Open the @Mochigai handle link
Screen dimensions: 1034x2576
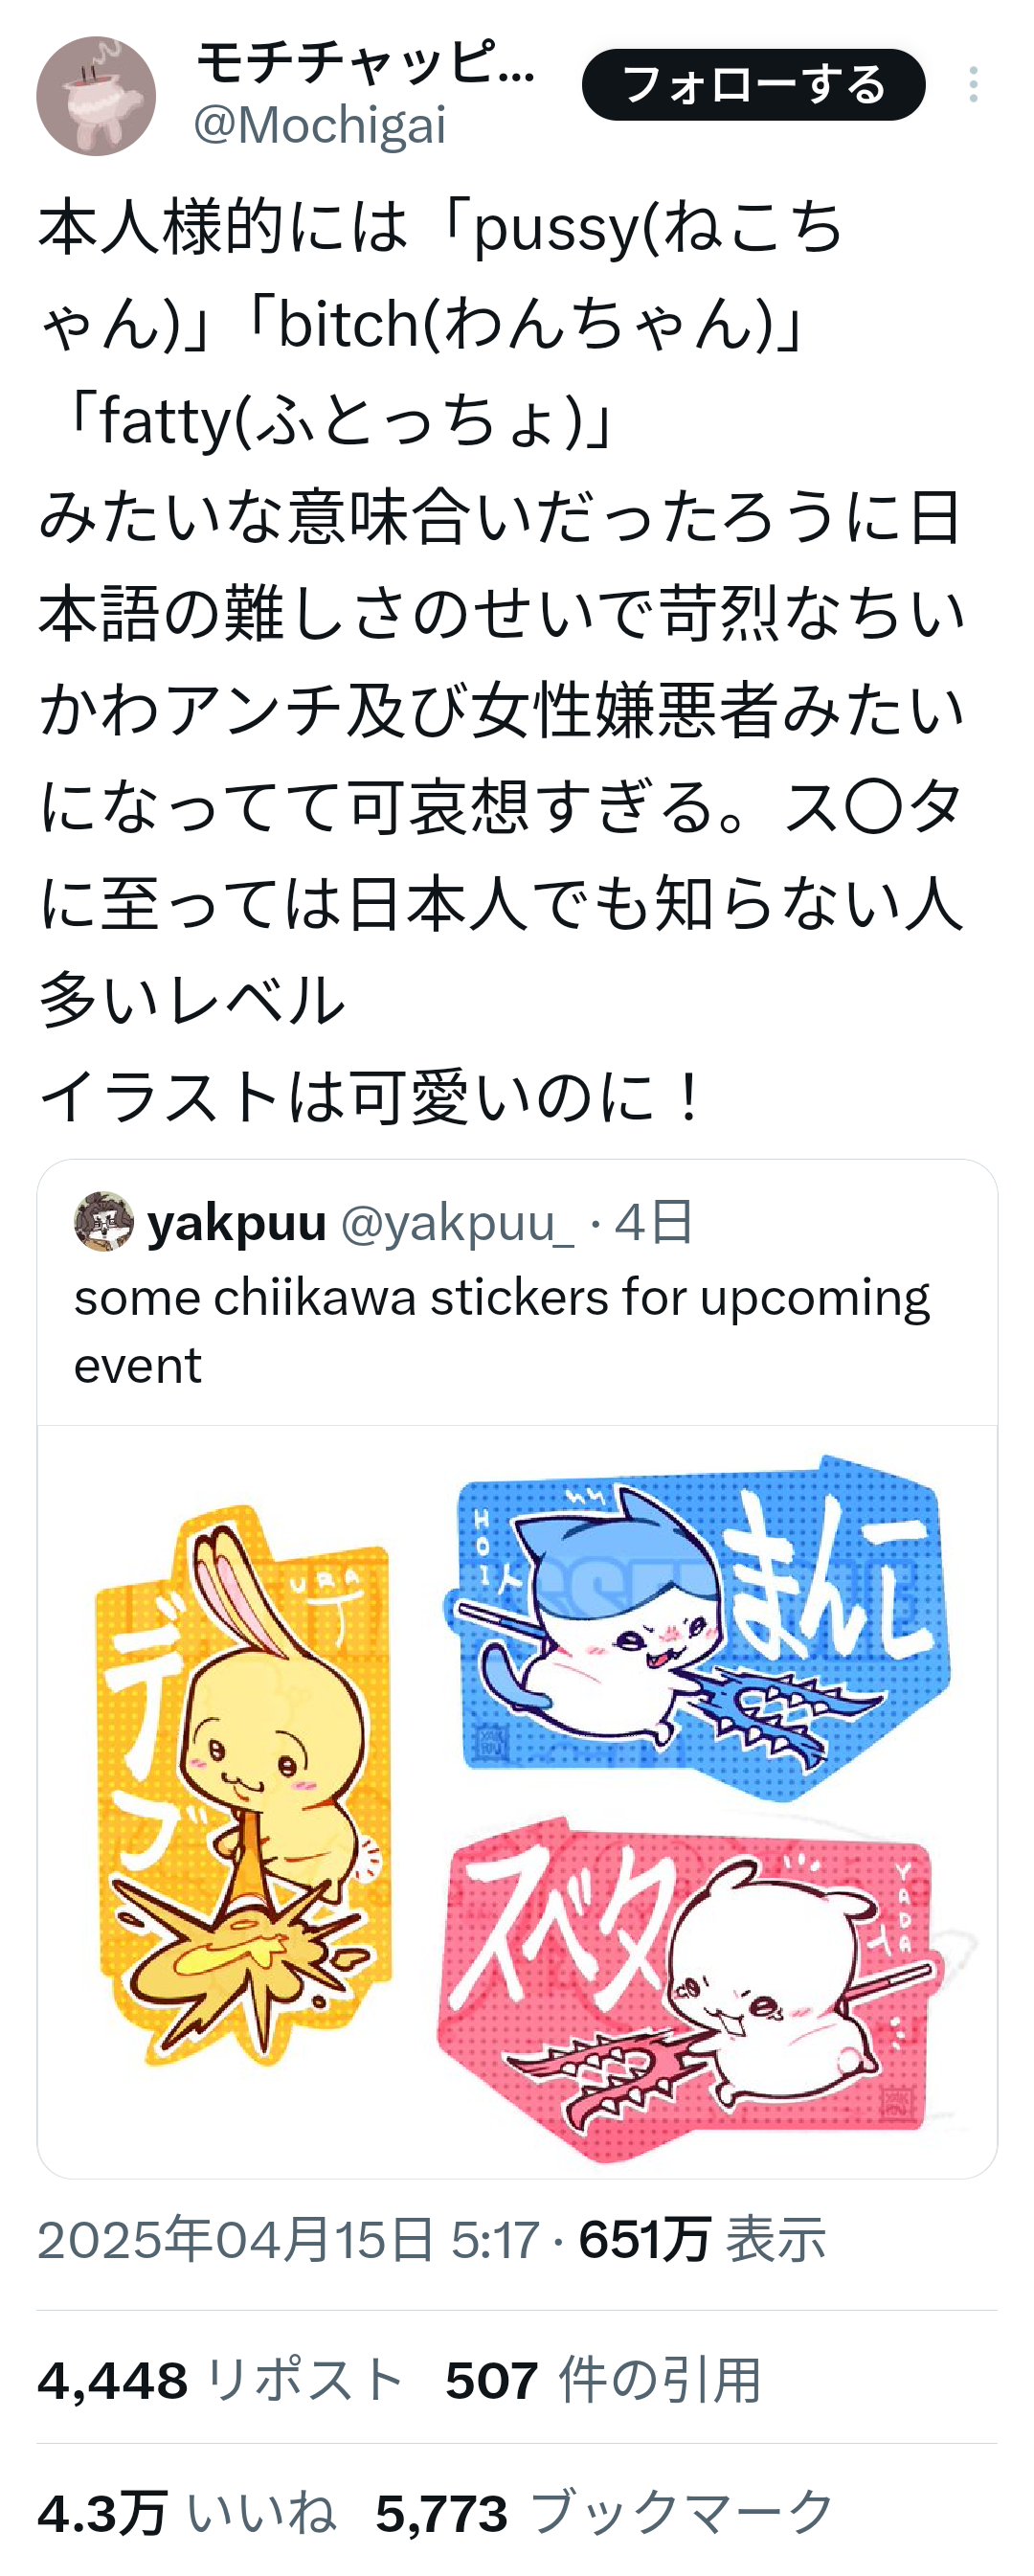pos(320,126)
